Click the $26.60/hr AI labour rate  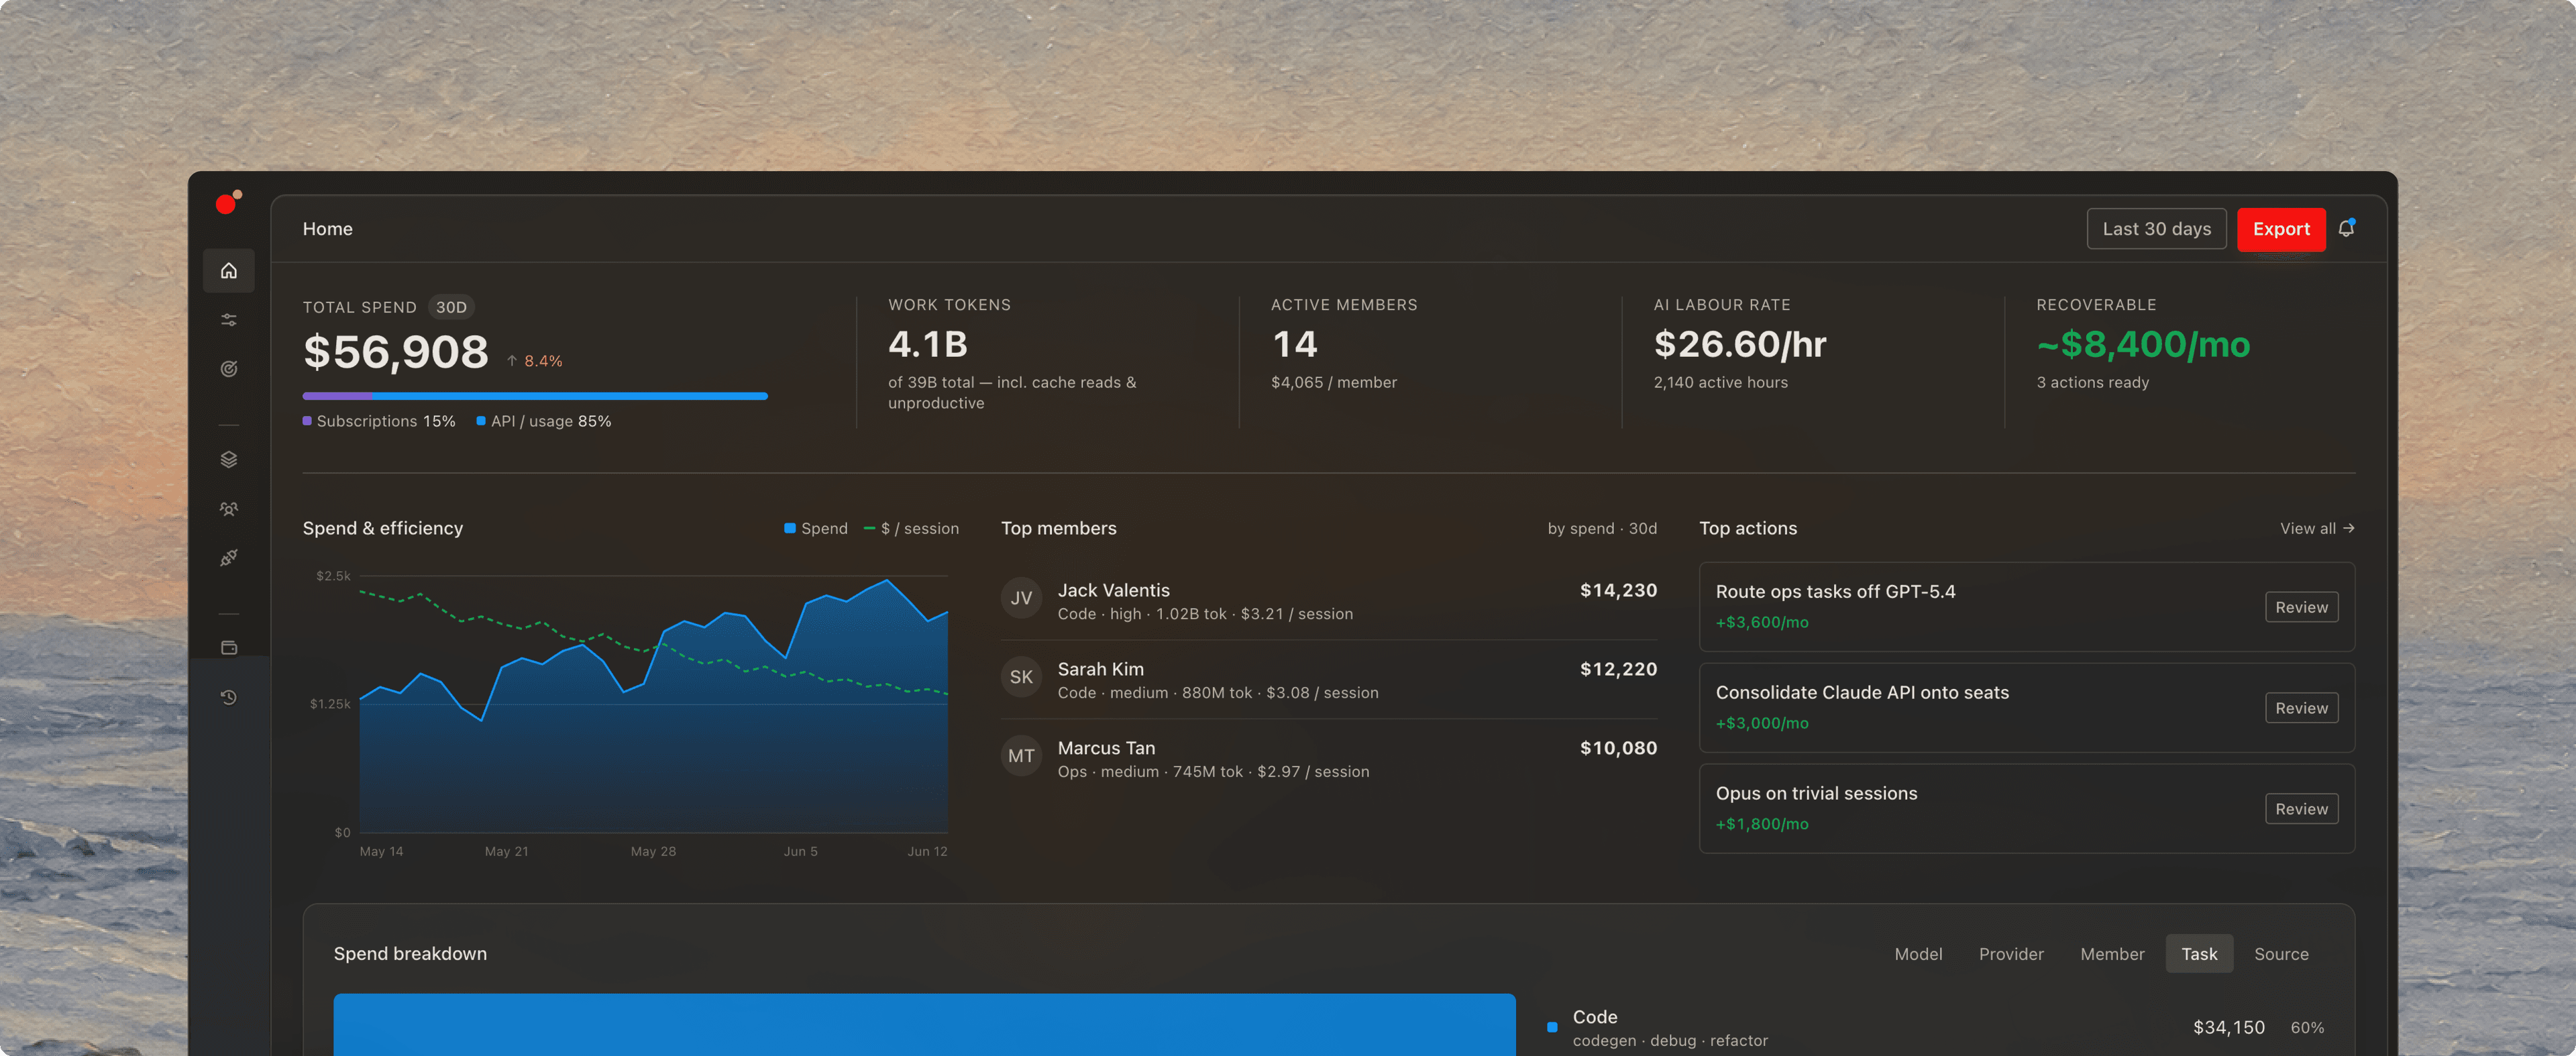1739,344
